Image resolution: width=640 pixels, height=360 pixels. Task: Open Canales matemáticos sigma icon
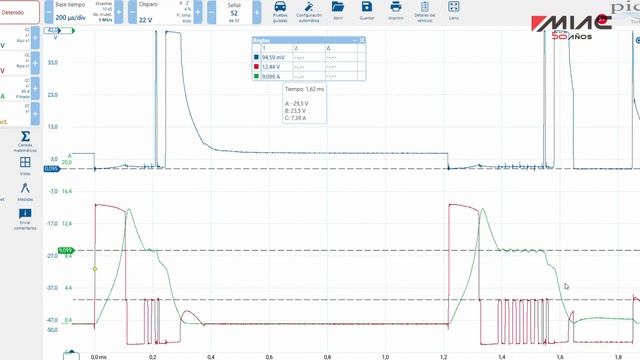click(x=25, y=141)
